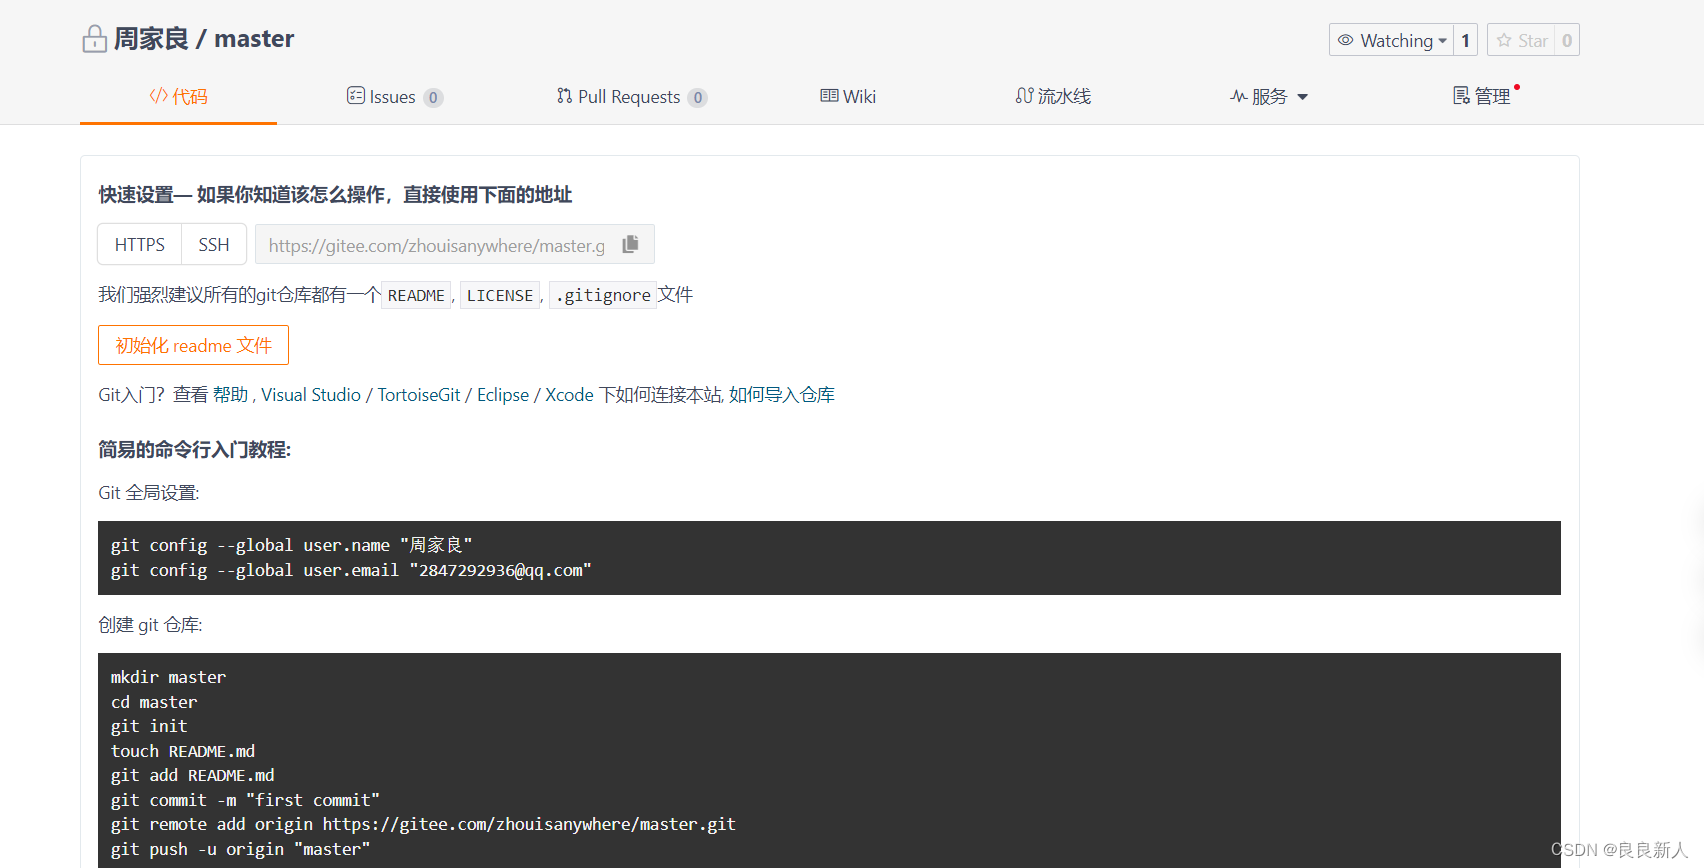Click the .gitignore tag label
This screenshot has width=1704, height=868.
[603, 295]
